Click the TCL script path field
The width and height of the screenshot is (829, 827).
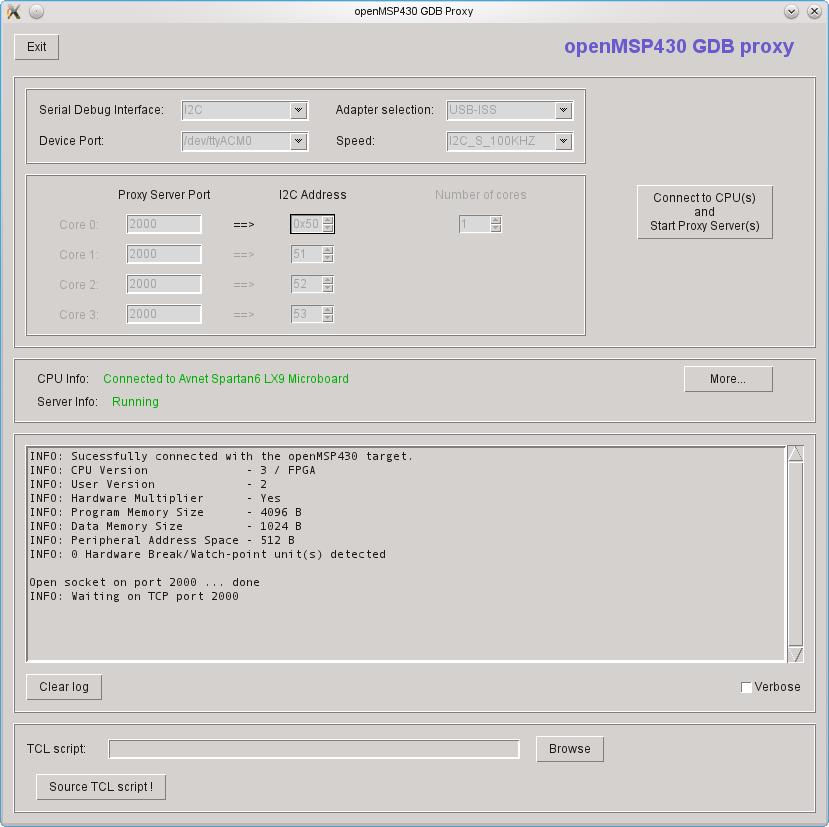pyautogui.click(x=314, y=749)
